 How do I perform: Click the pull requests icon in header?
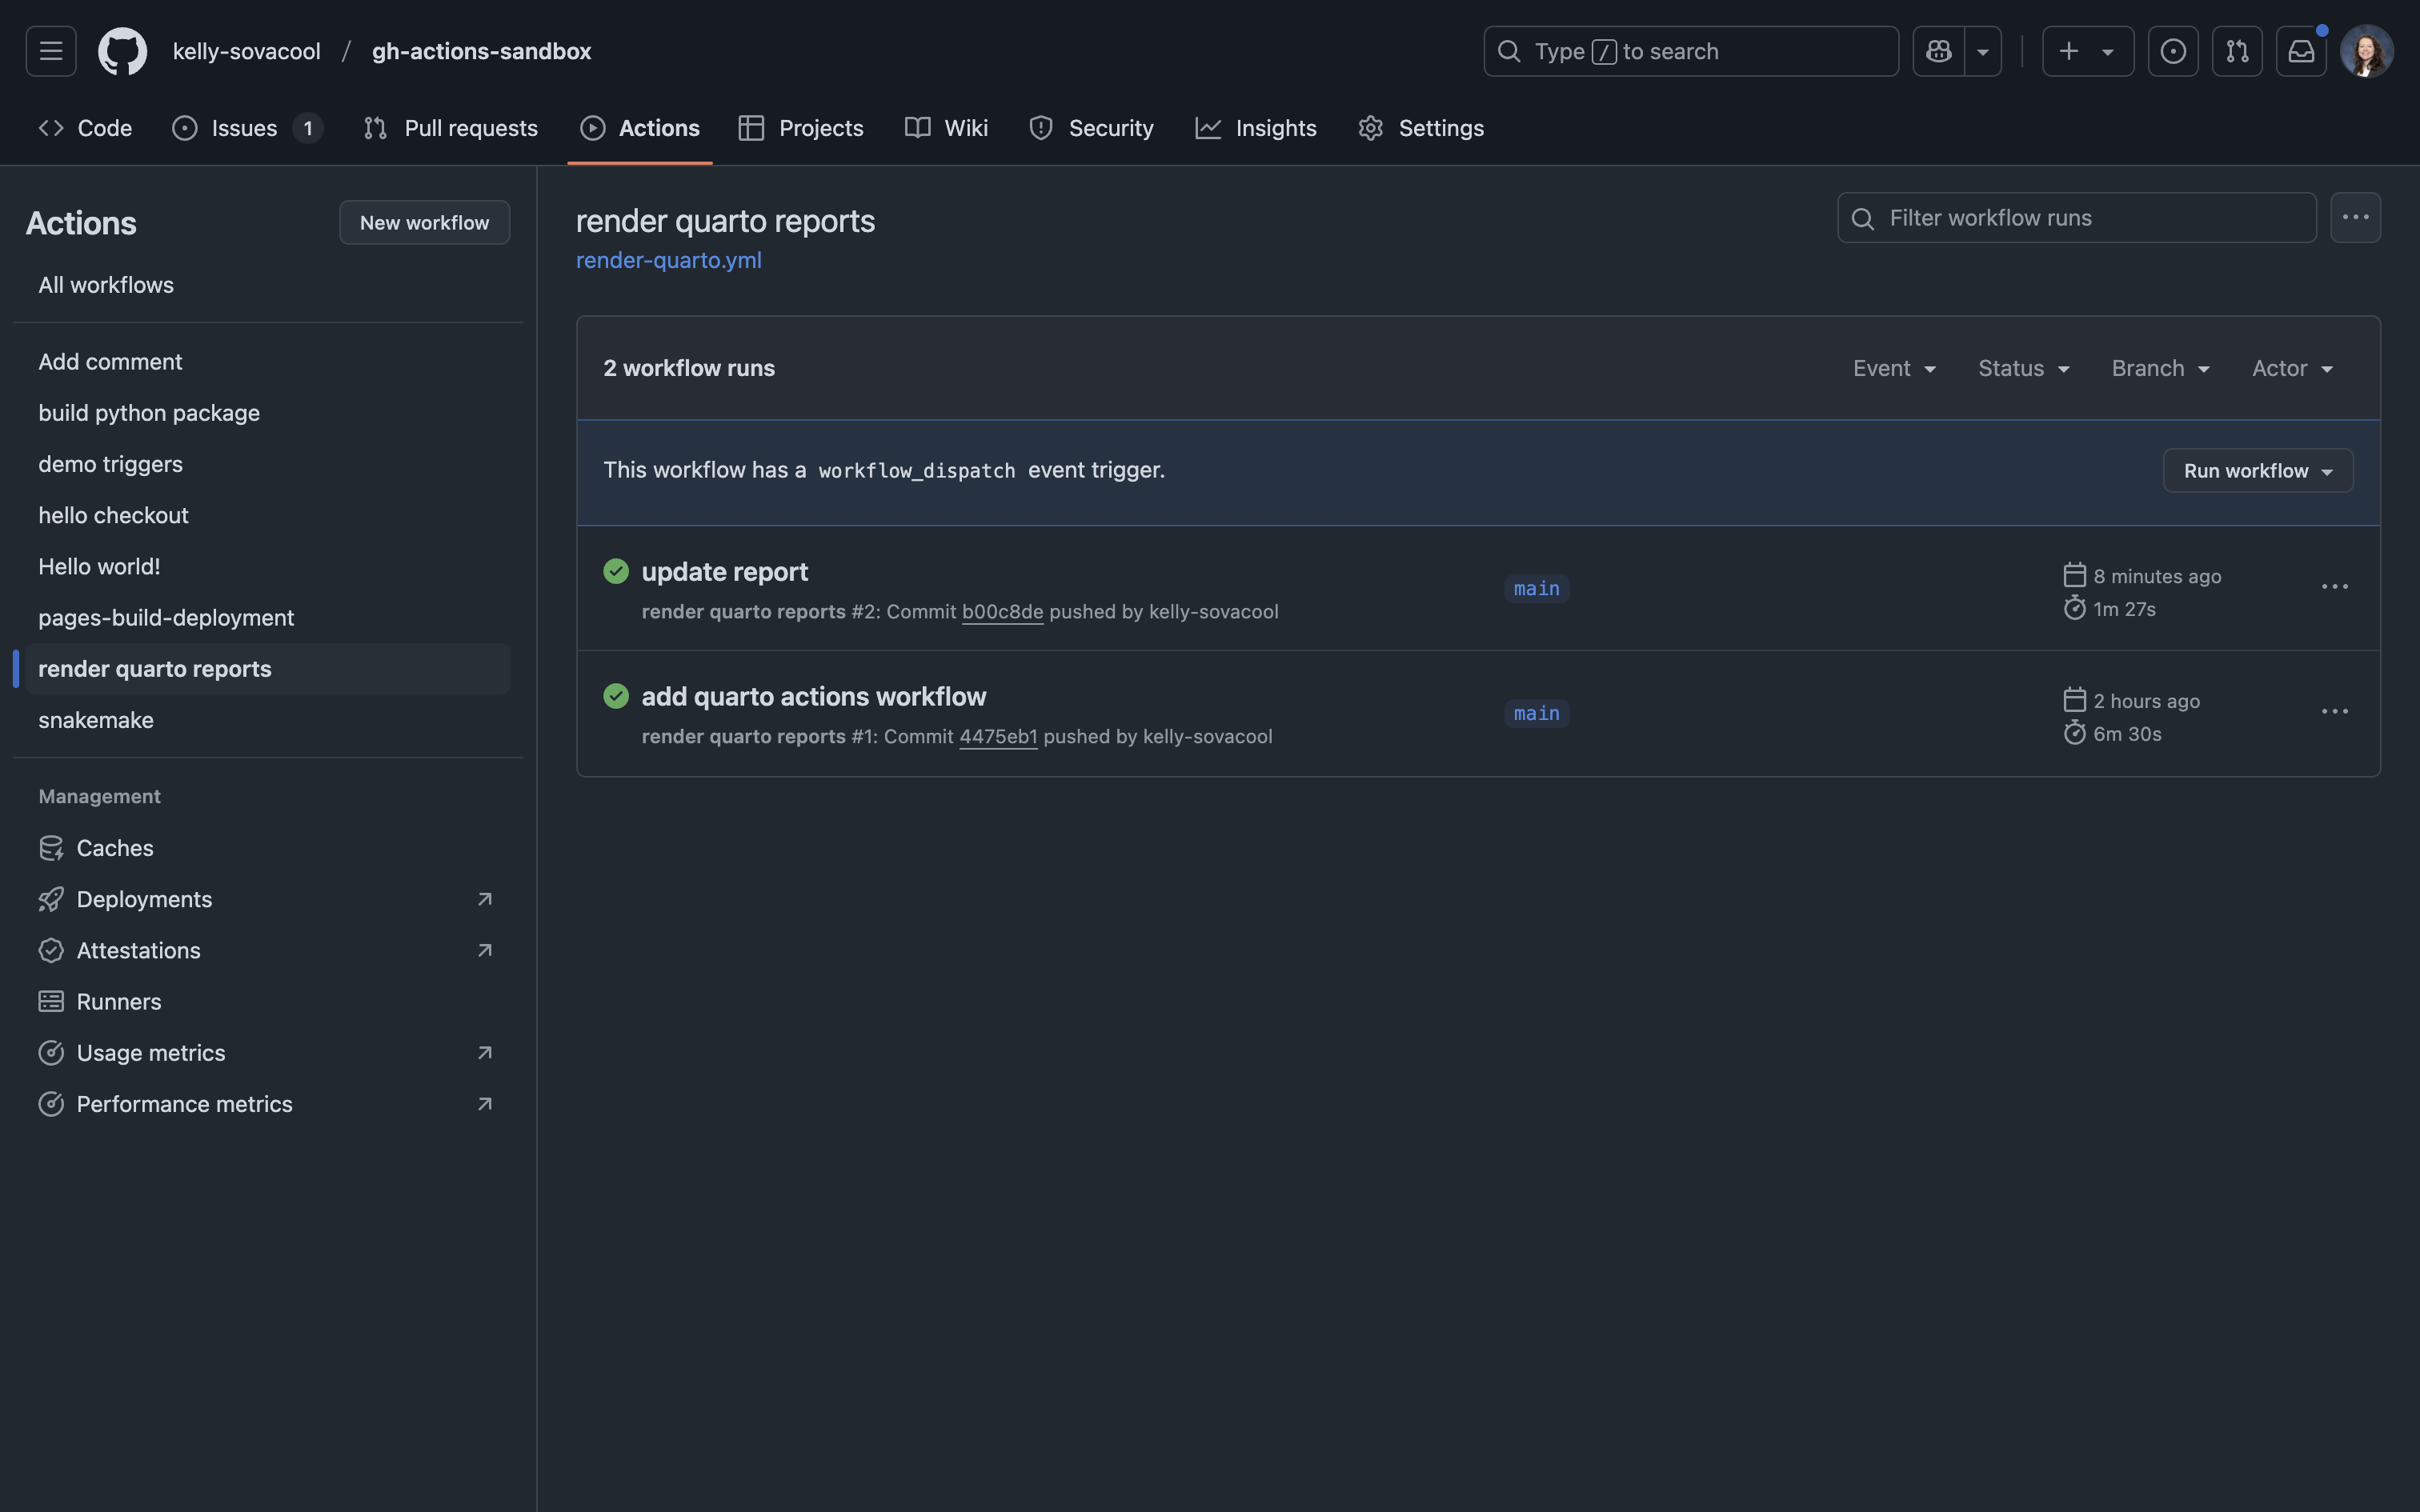[x=2237, y=51]
